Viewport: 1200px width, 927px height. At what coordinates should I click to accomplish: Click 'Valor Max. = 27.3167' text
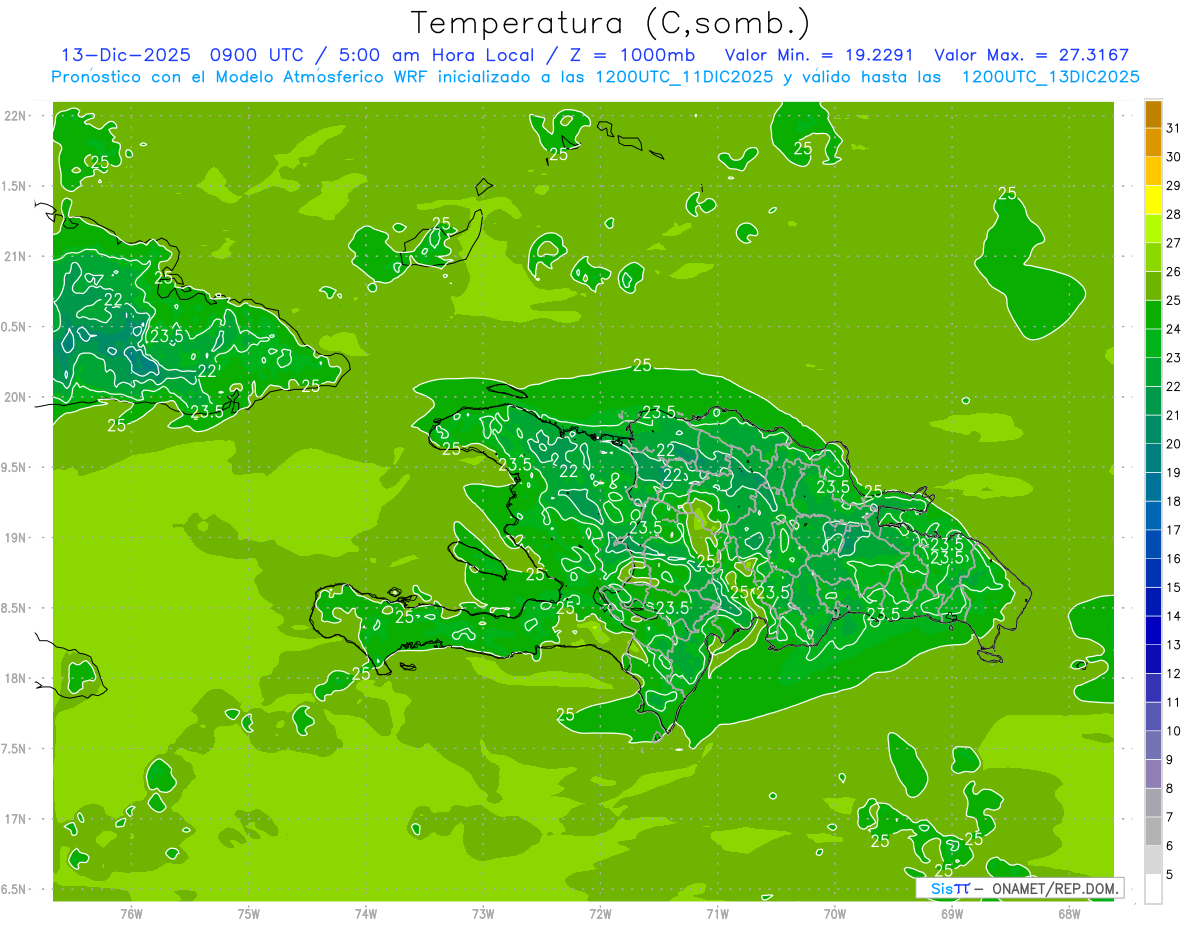(1032, 56)
